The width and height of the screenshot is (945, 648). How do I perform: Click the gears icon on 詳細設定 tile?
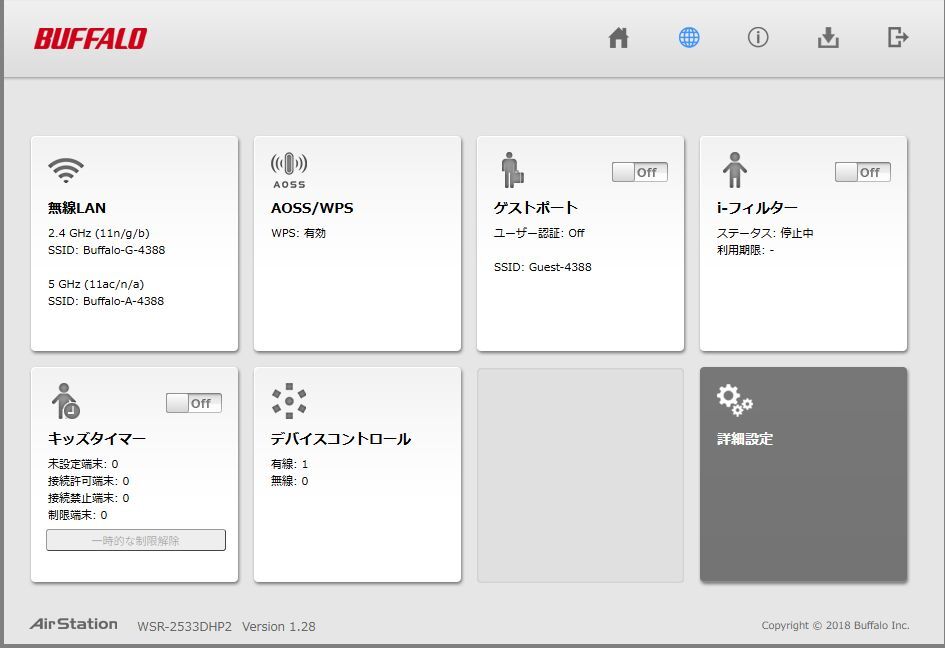(735, 400)
